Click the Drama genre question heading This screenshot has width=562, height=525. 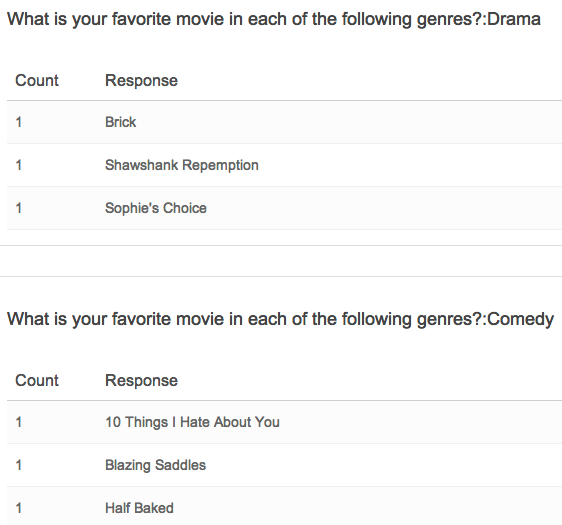(x=274, y=20)
